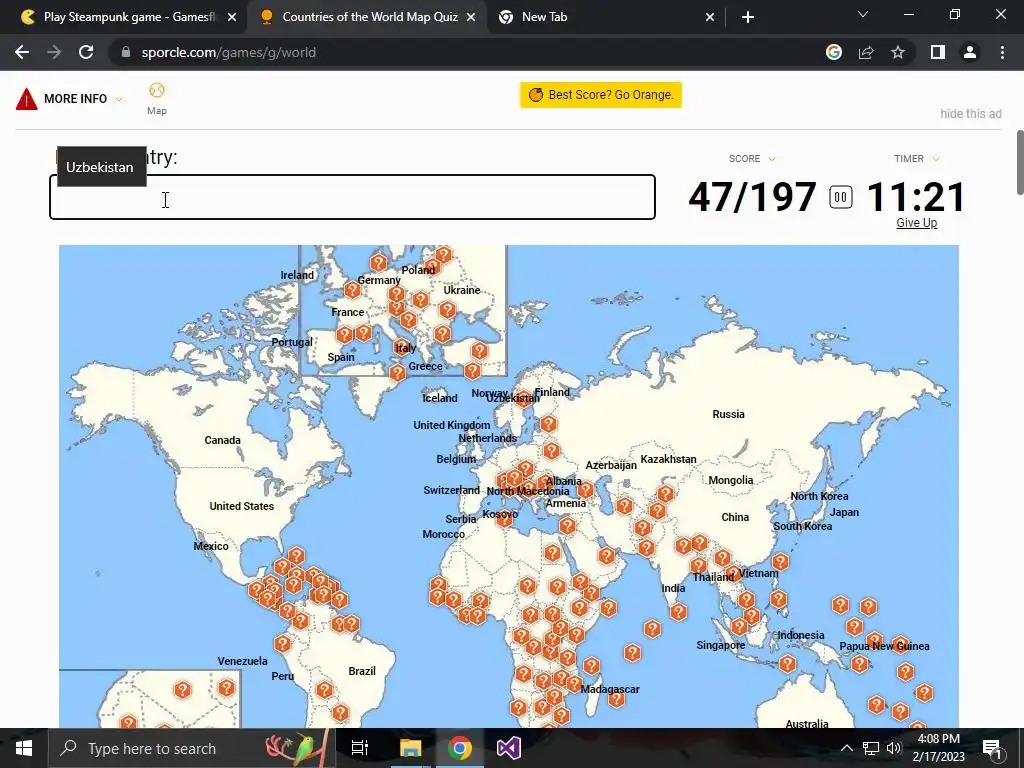Click the China label on map
The width and height of the screenshot is (1024, 768).
click(x=735, y=517)
